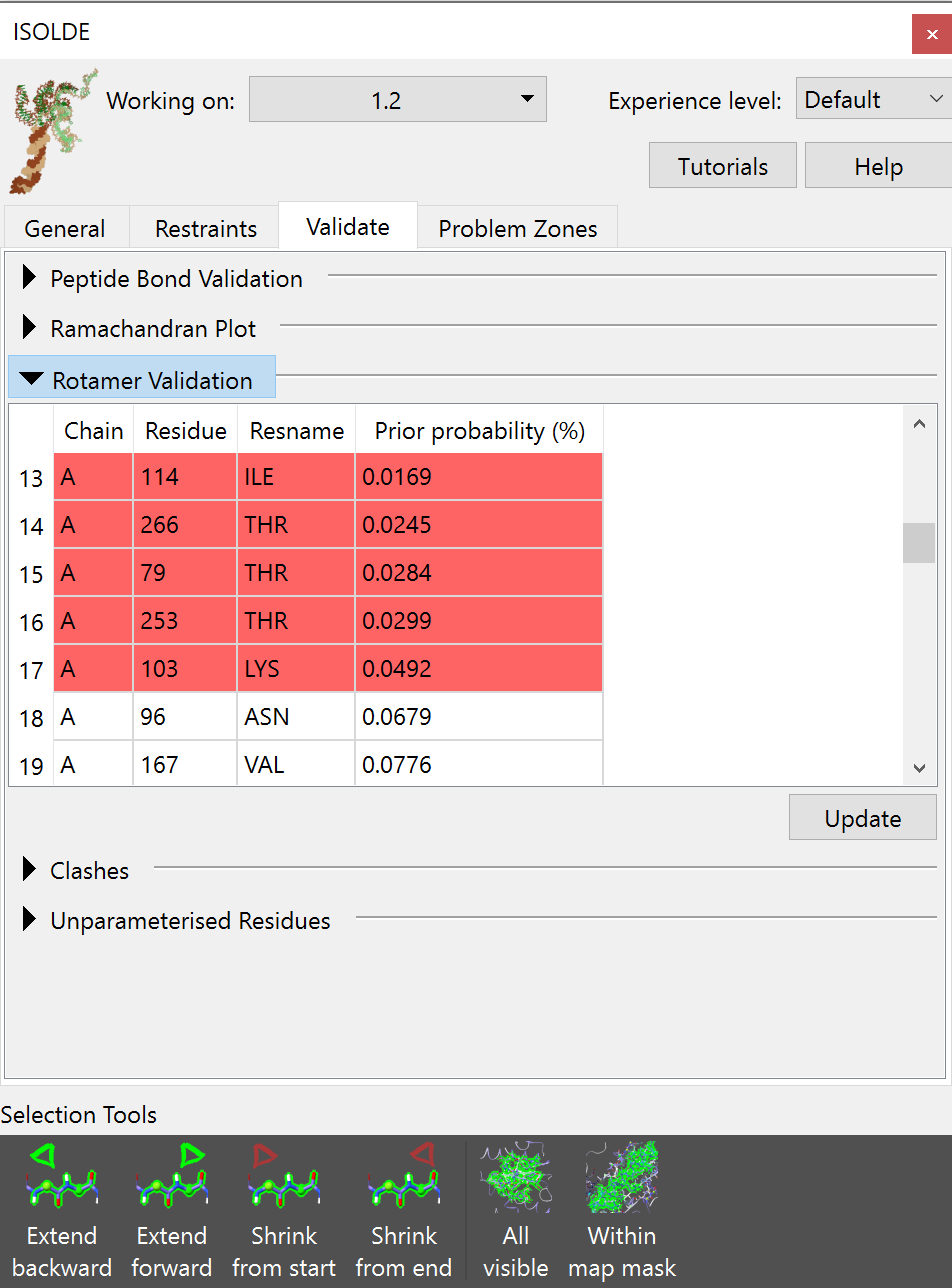Switch to the Restraints tab
The height and width of the screenshot is (1288, 952).
coord(205,228)
